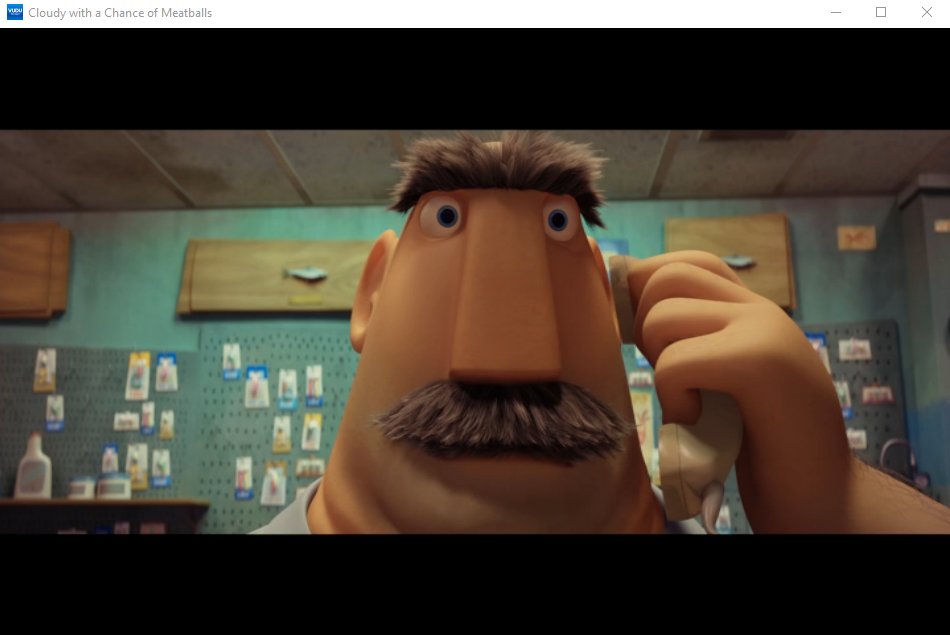This screenshot has width=950, height=635.
Task: Close the Cloudy with a Chance of Meatballs window
Action: tap(927, 12)
